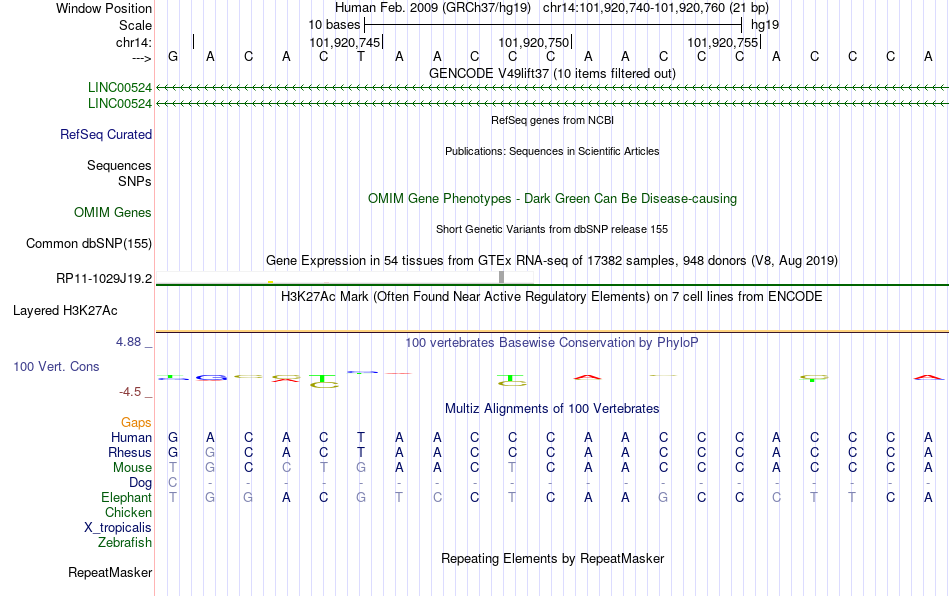The height and width of the screenshot is (596, 950).
Task: Select the Mouse alignment row label
Action: click(x=132, y=468)
